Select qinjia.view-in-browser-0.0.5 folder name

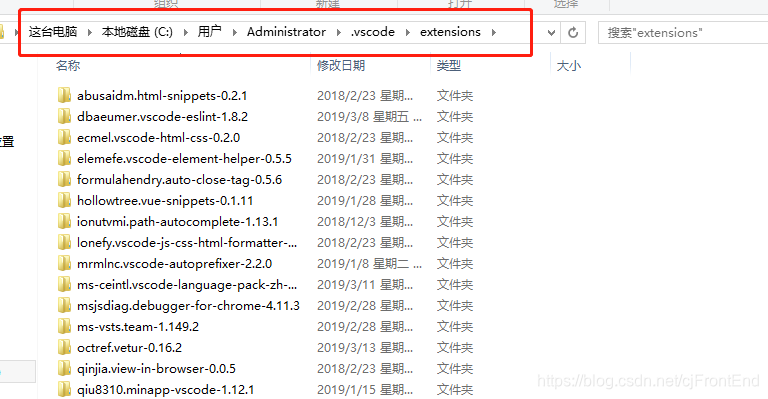click(x=156, y=369)
